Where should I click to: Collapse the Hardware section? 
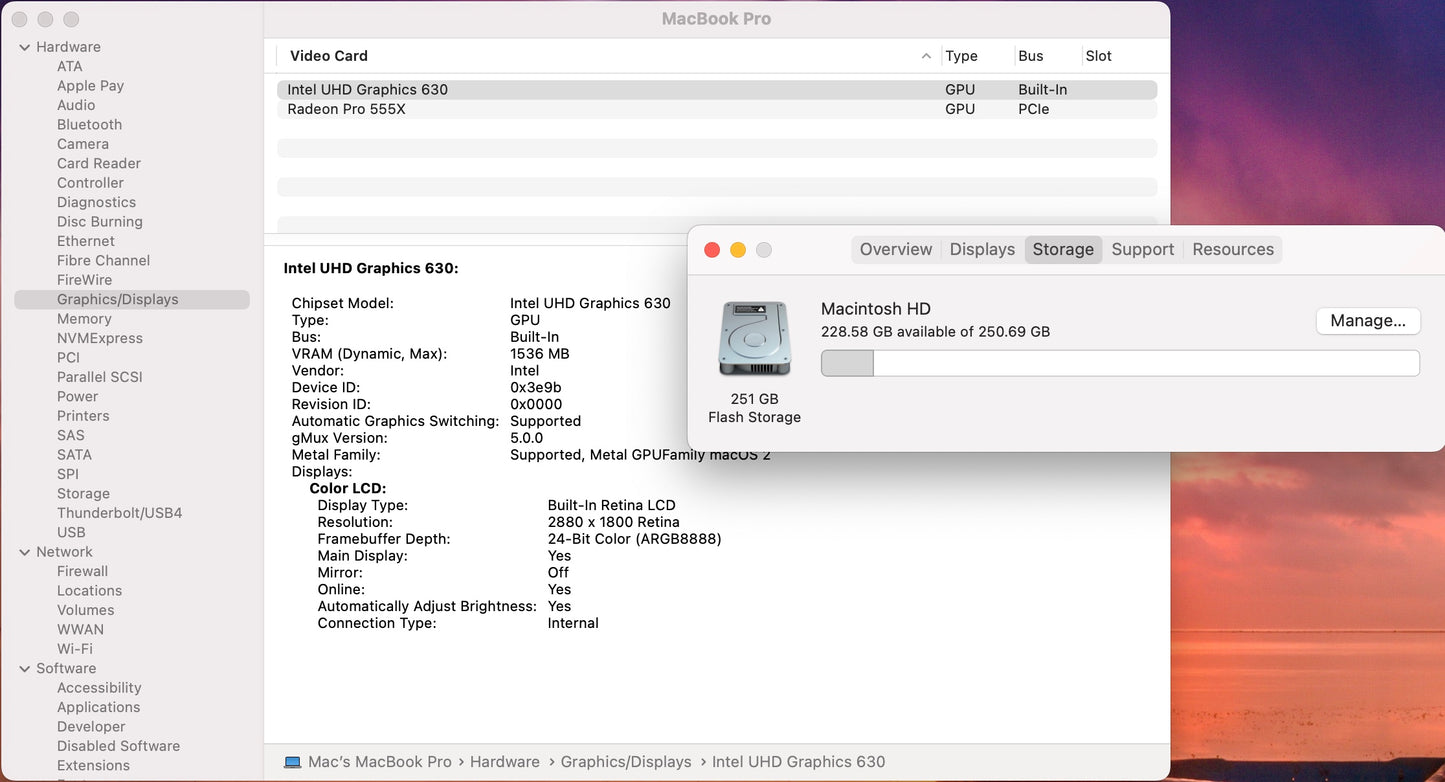[x=24, y=47]
